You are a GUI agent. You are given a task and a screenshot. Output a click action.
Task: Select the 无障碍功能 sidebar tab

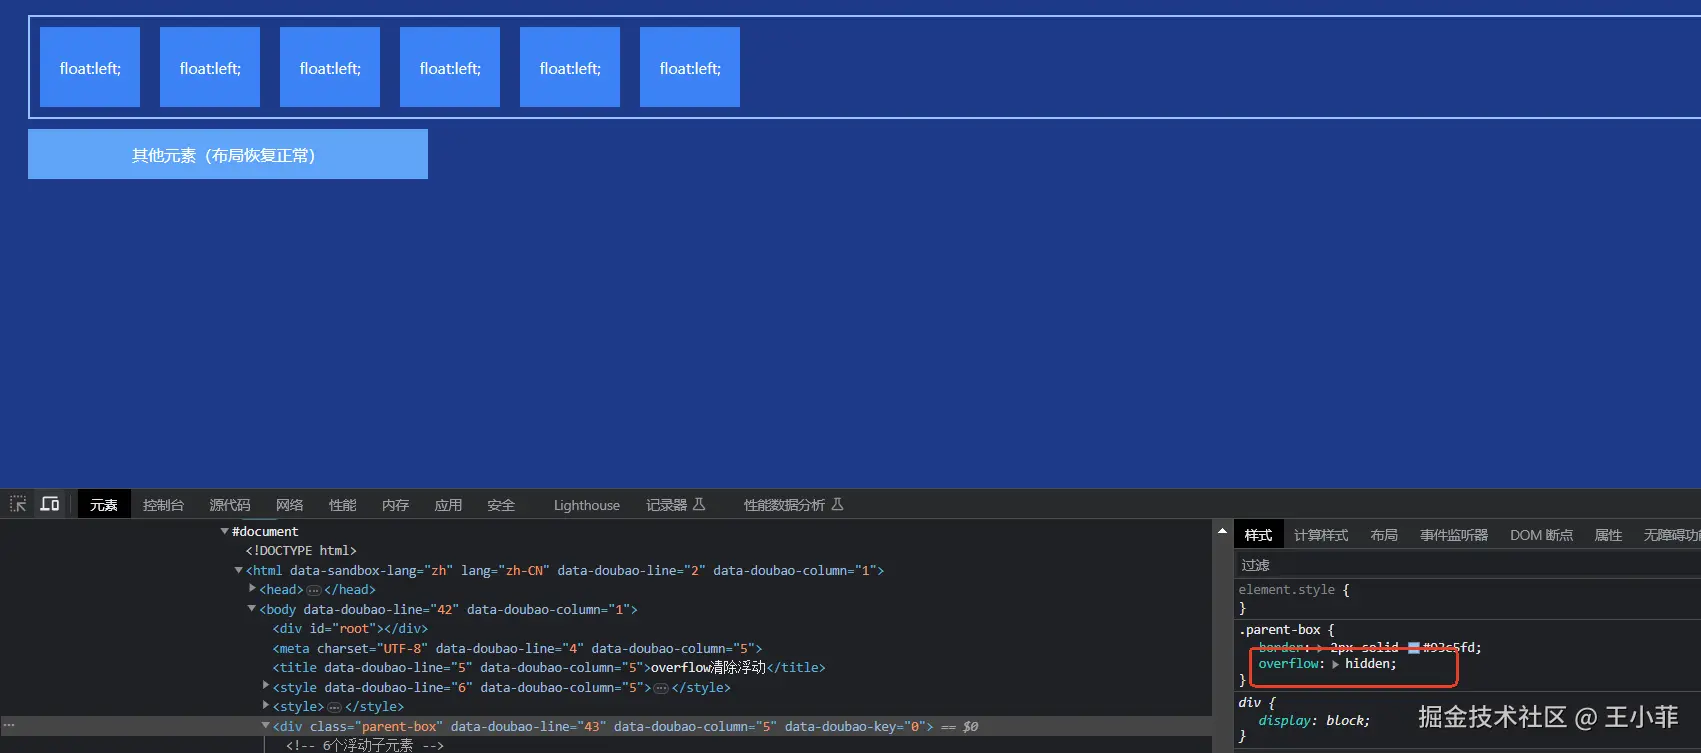pyautogui.click(x=1671, y=535)
